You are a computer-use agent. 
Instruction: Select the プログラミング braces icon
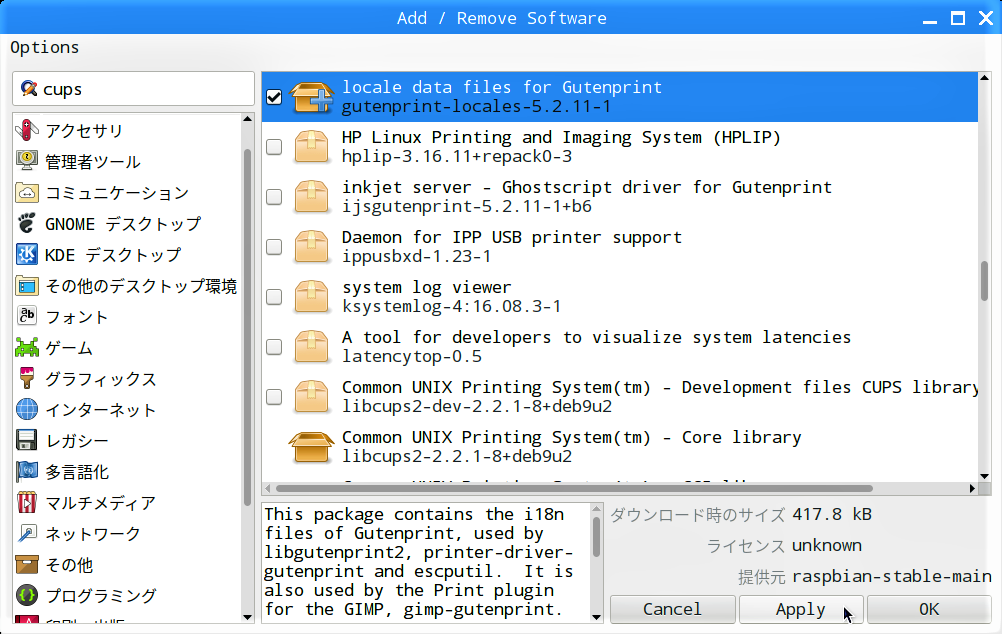tap(27, 596)
